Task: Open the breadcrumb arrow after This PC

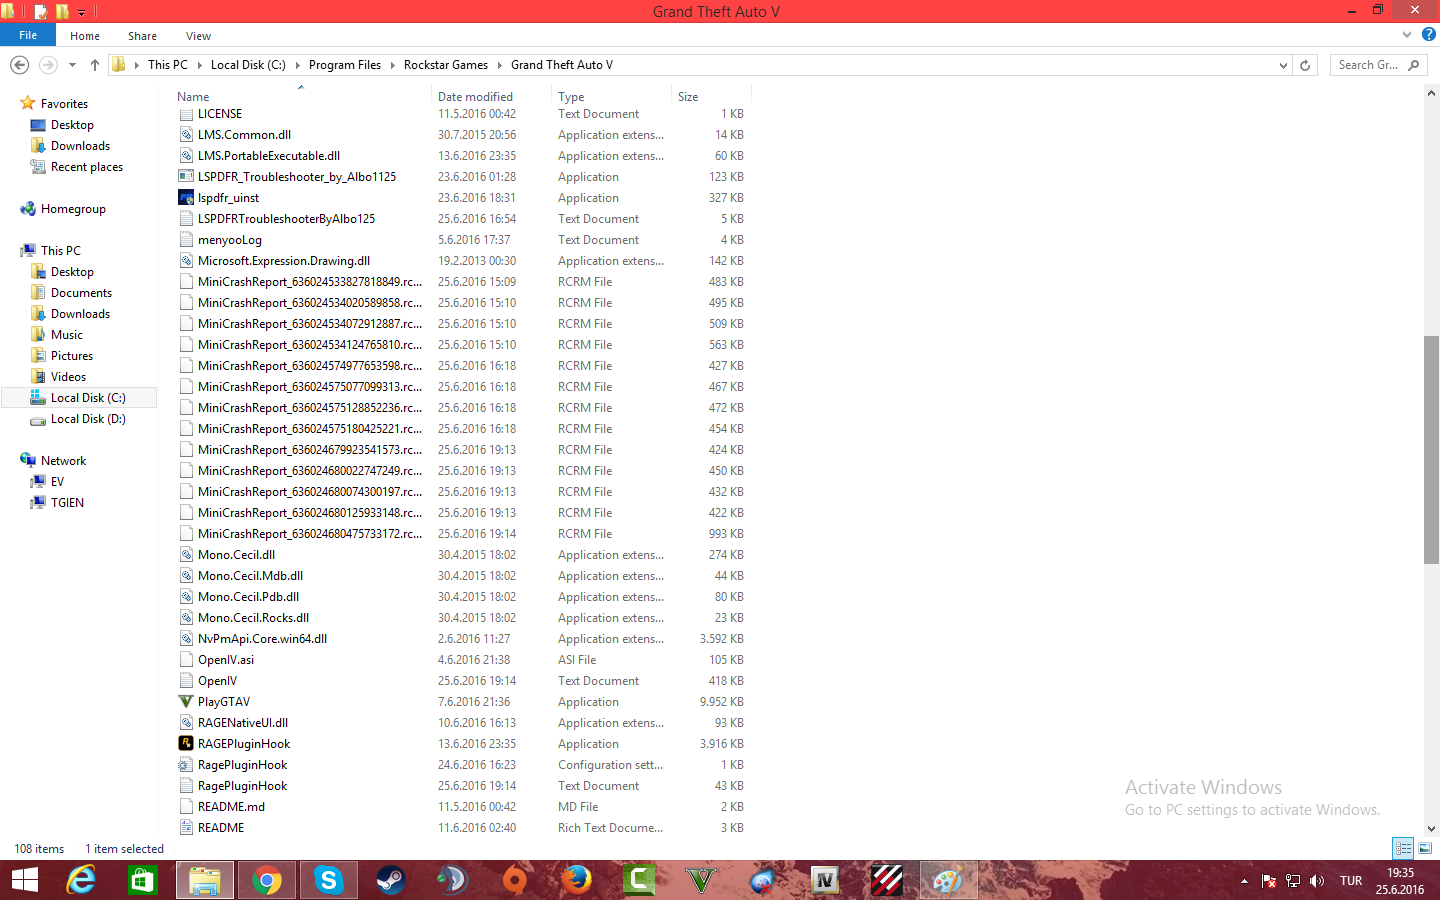Action: click(x=199, y=65)
